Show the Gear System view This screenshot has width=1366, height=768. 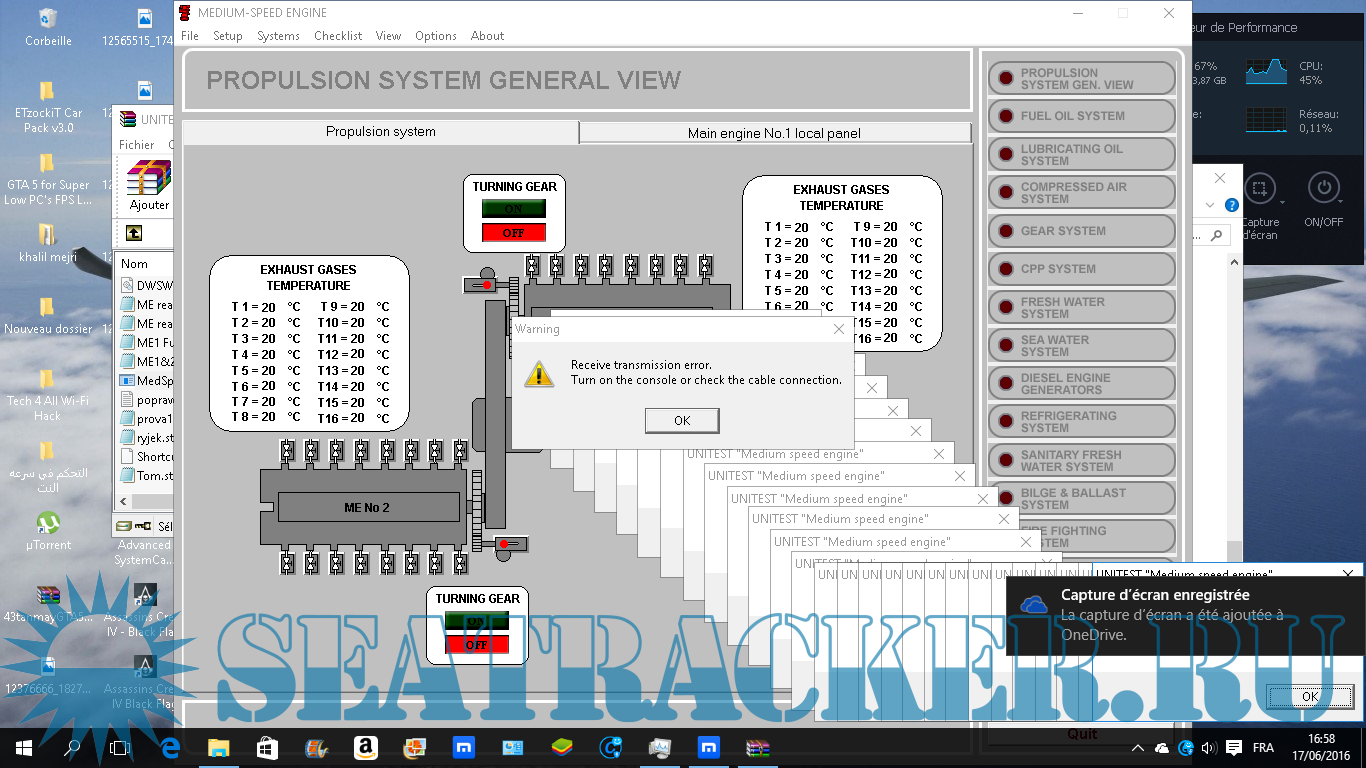pos(1081,231)
